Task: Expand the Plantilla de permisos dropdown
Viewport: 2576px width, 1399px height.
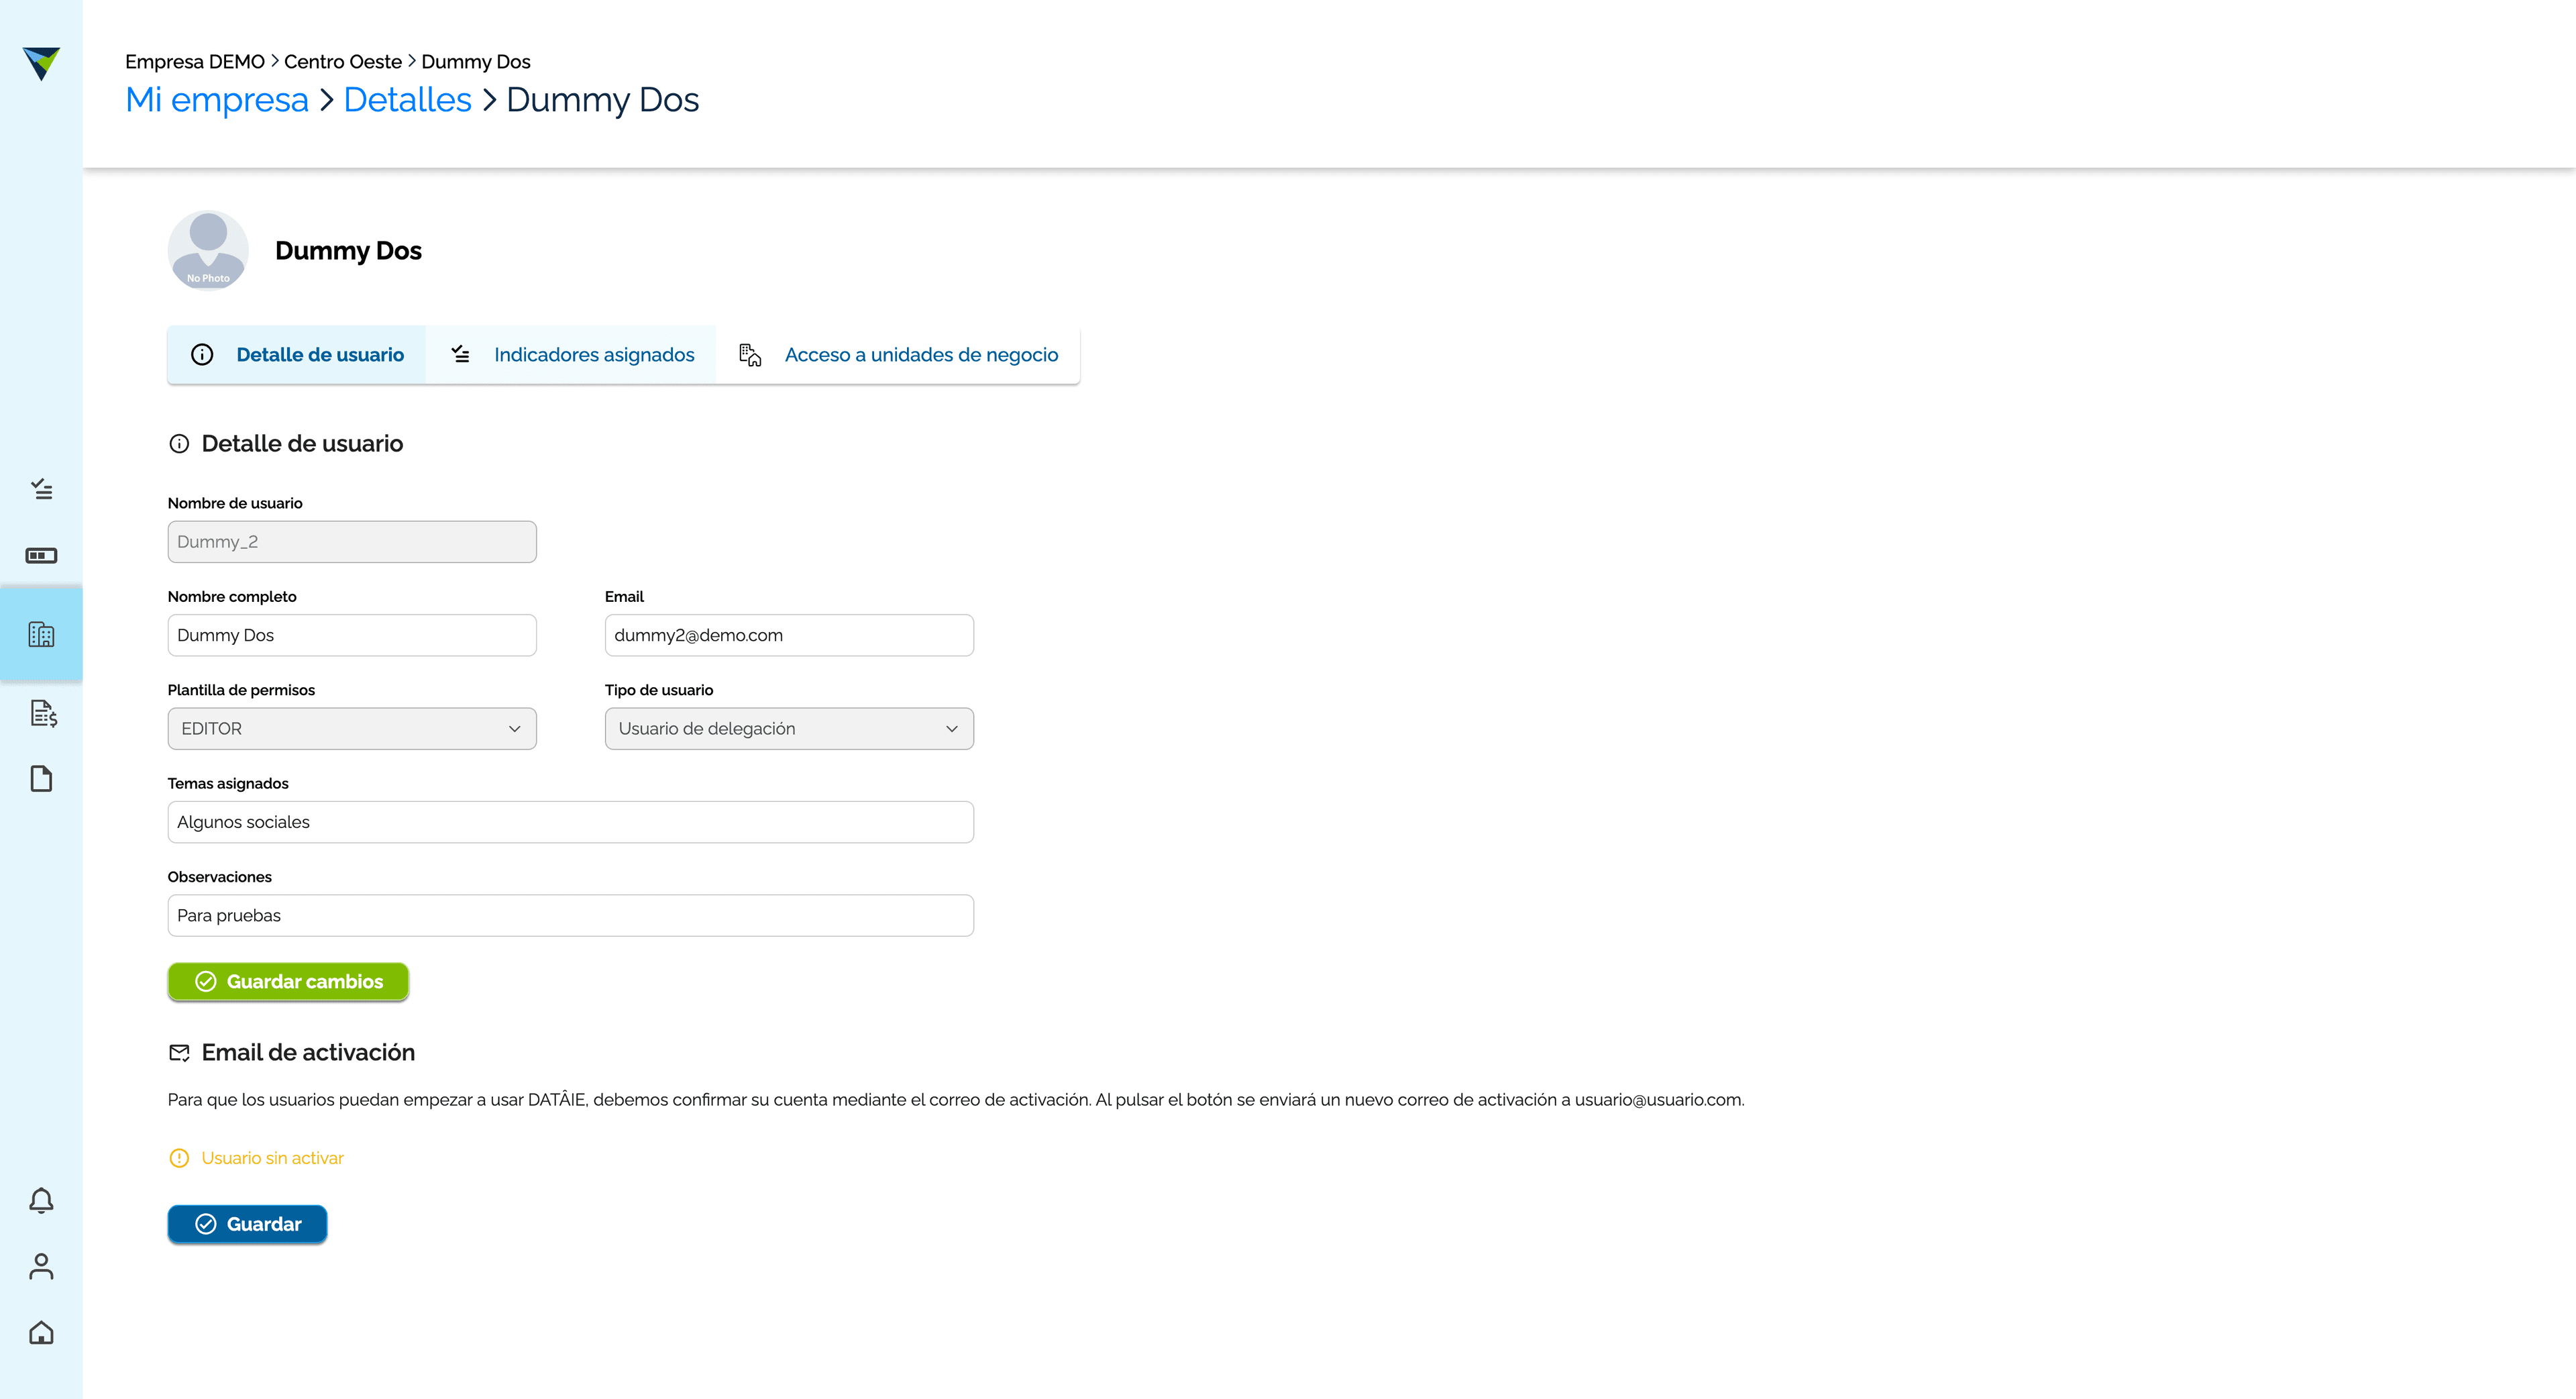Action: [352, 729]
